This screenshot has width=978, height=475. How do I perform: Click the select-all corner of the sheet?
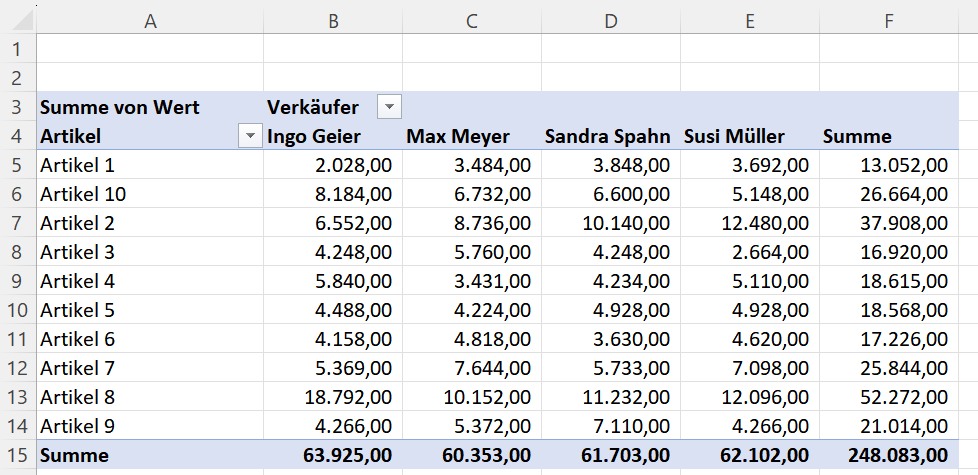coord(18,20)
